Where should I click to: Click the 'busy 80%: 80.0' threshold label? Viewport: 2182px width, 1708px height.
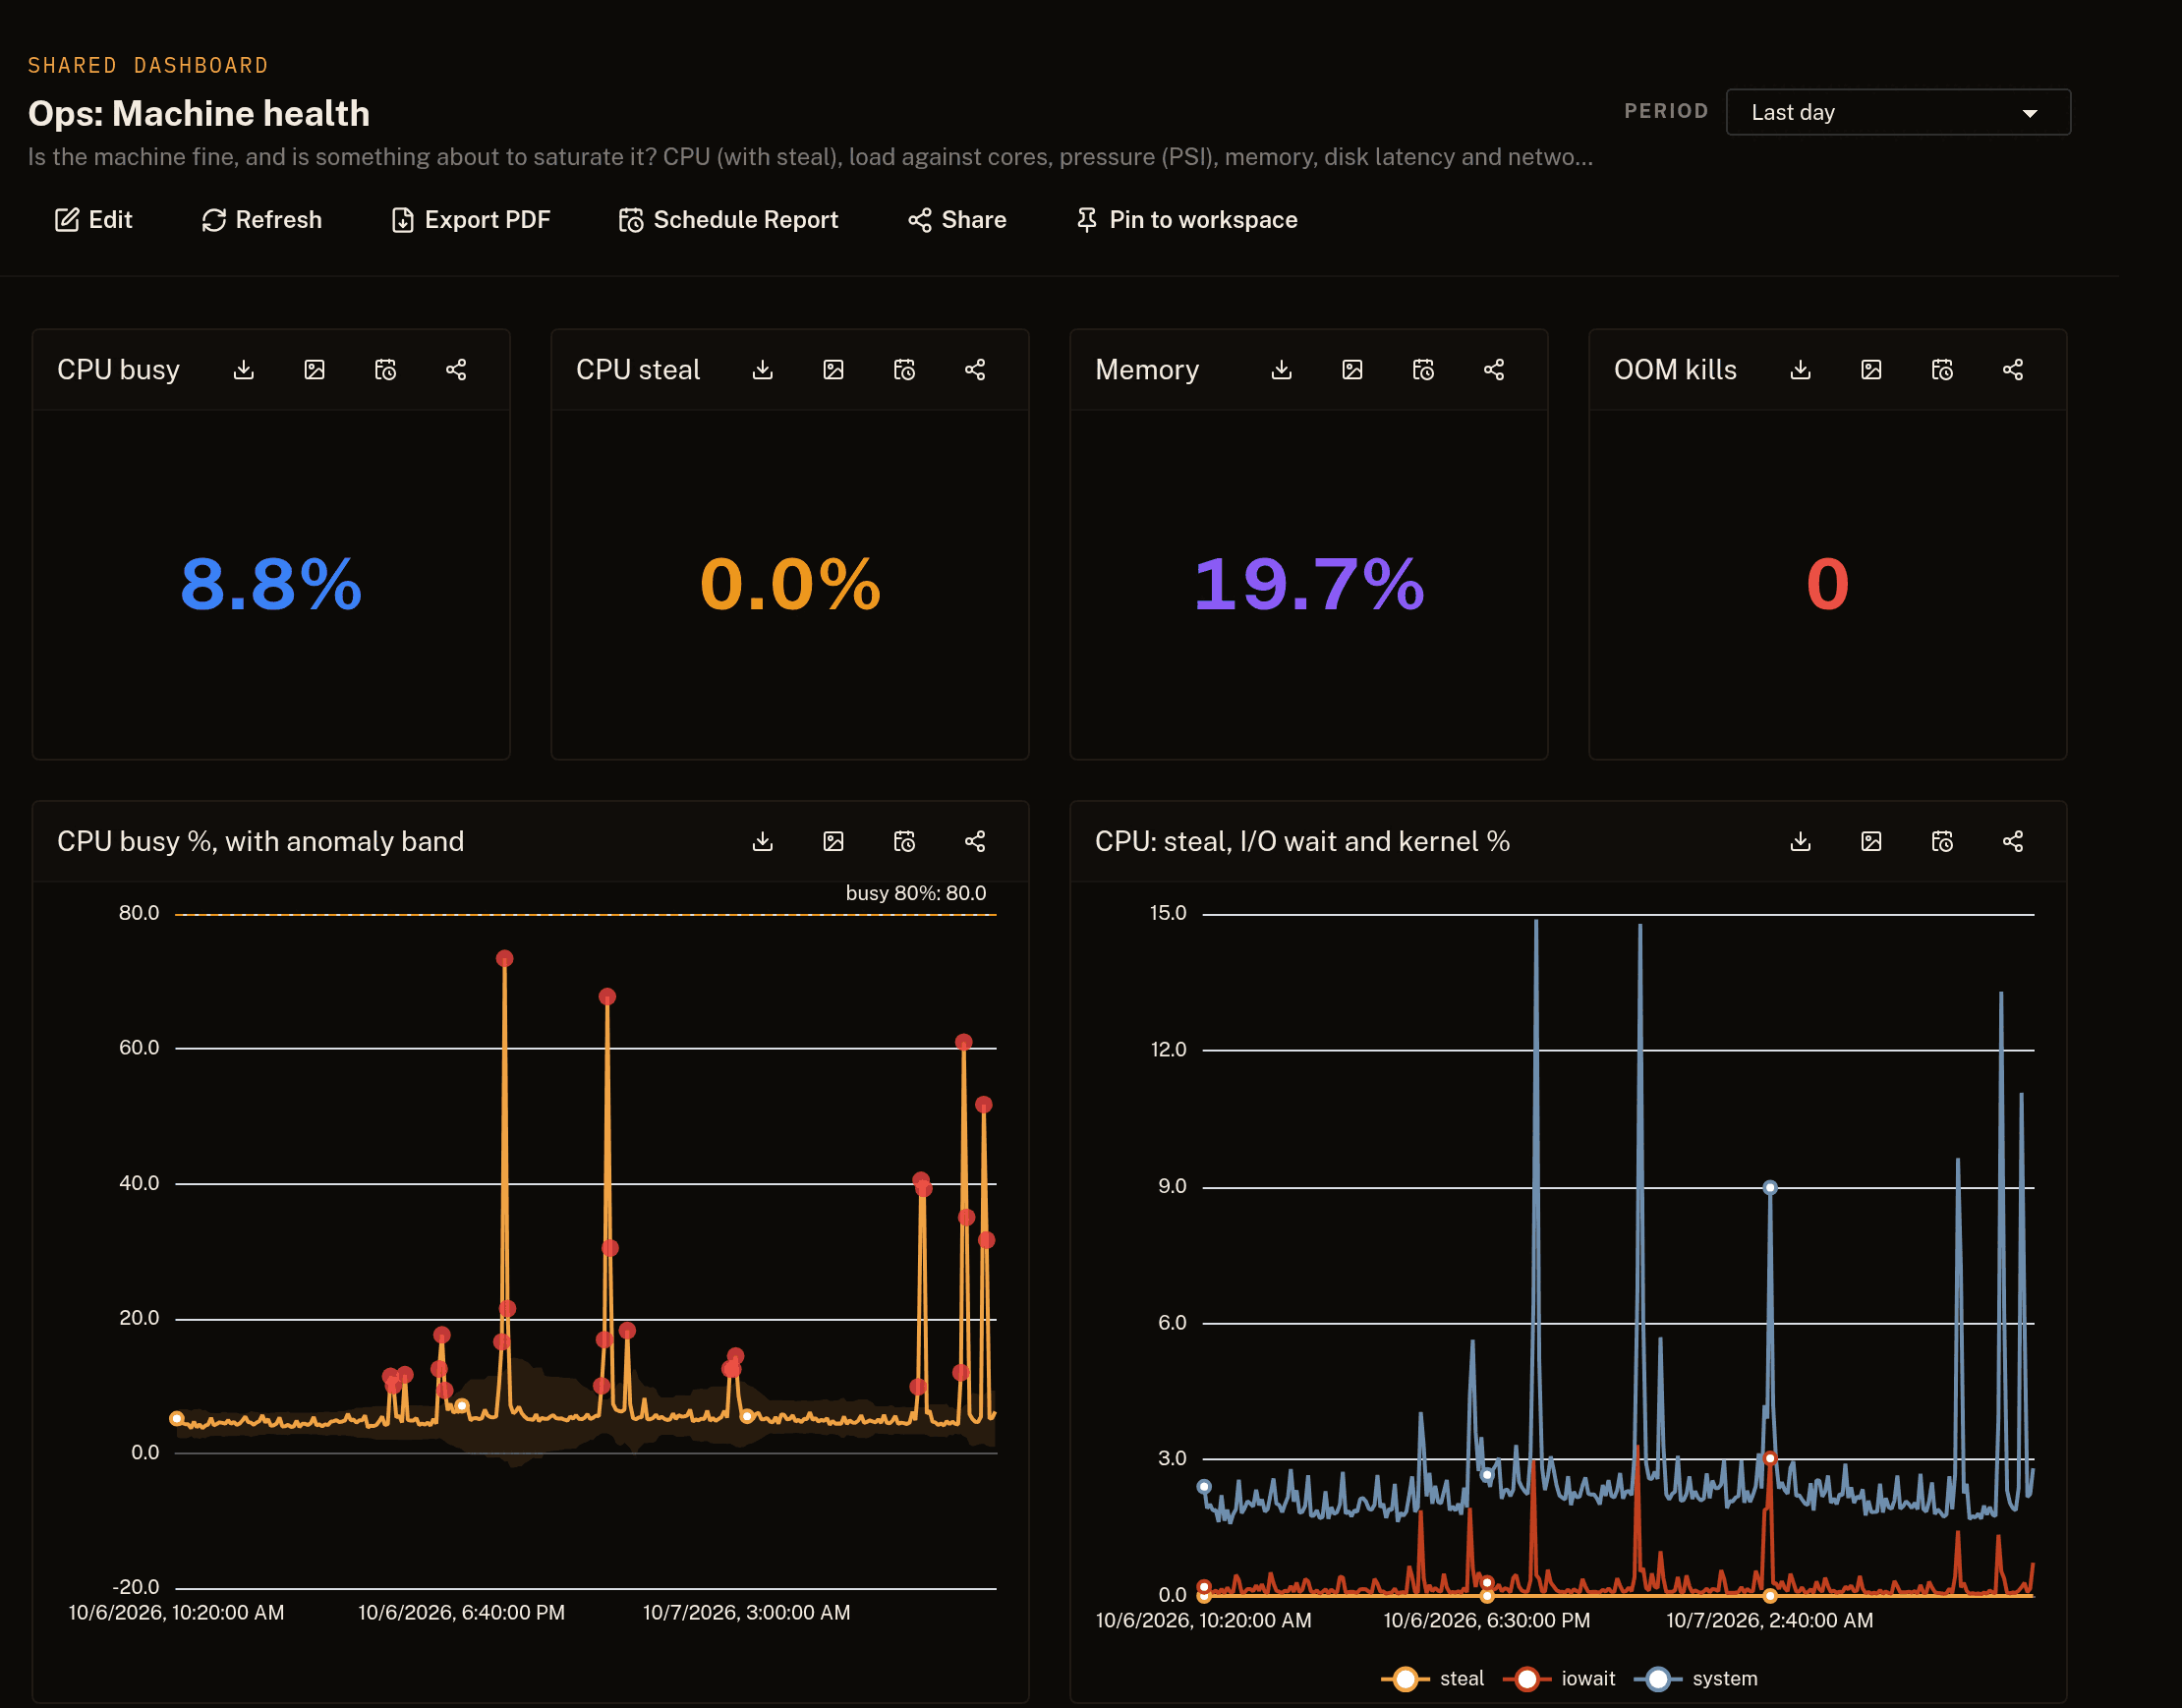(916, 893)
